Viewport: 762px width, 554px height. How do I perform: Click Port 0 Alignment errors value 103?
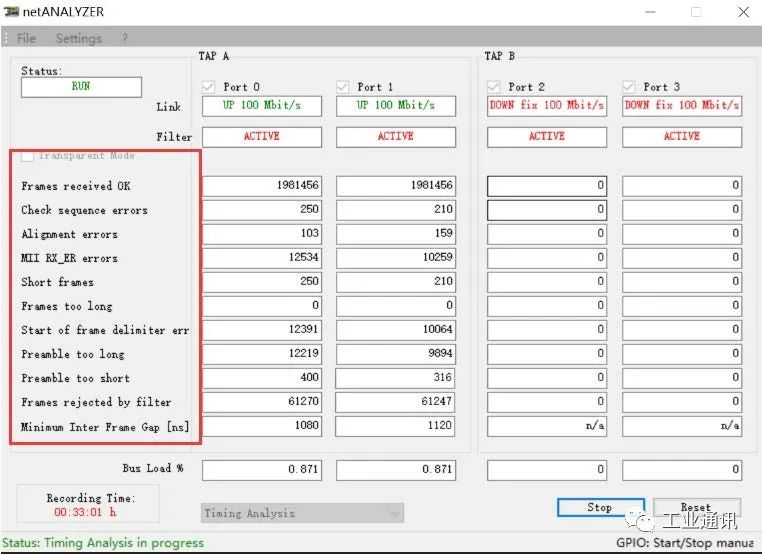coord(262,233)
